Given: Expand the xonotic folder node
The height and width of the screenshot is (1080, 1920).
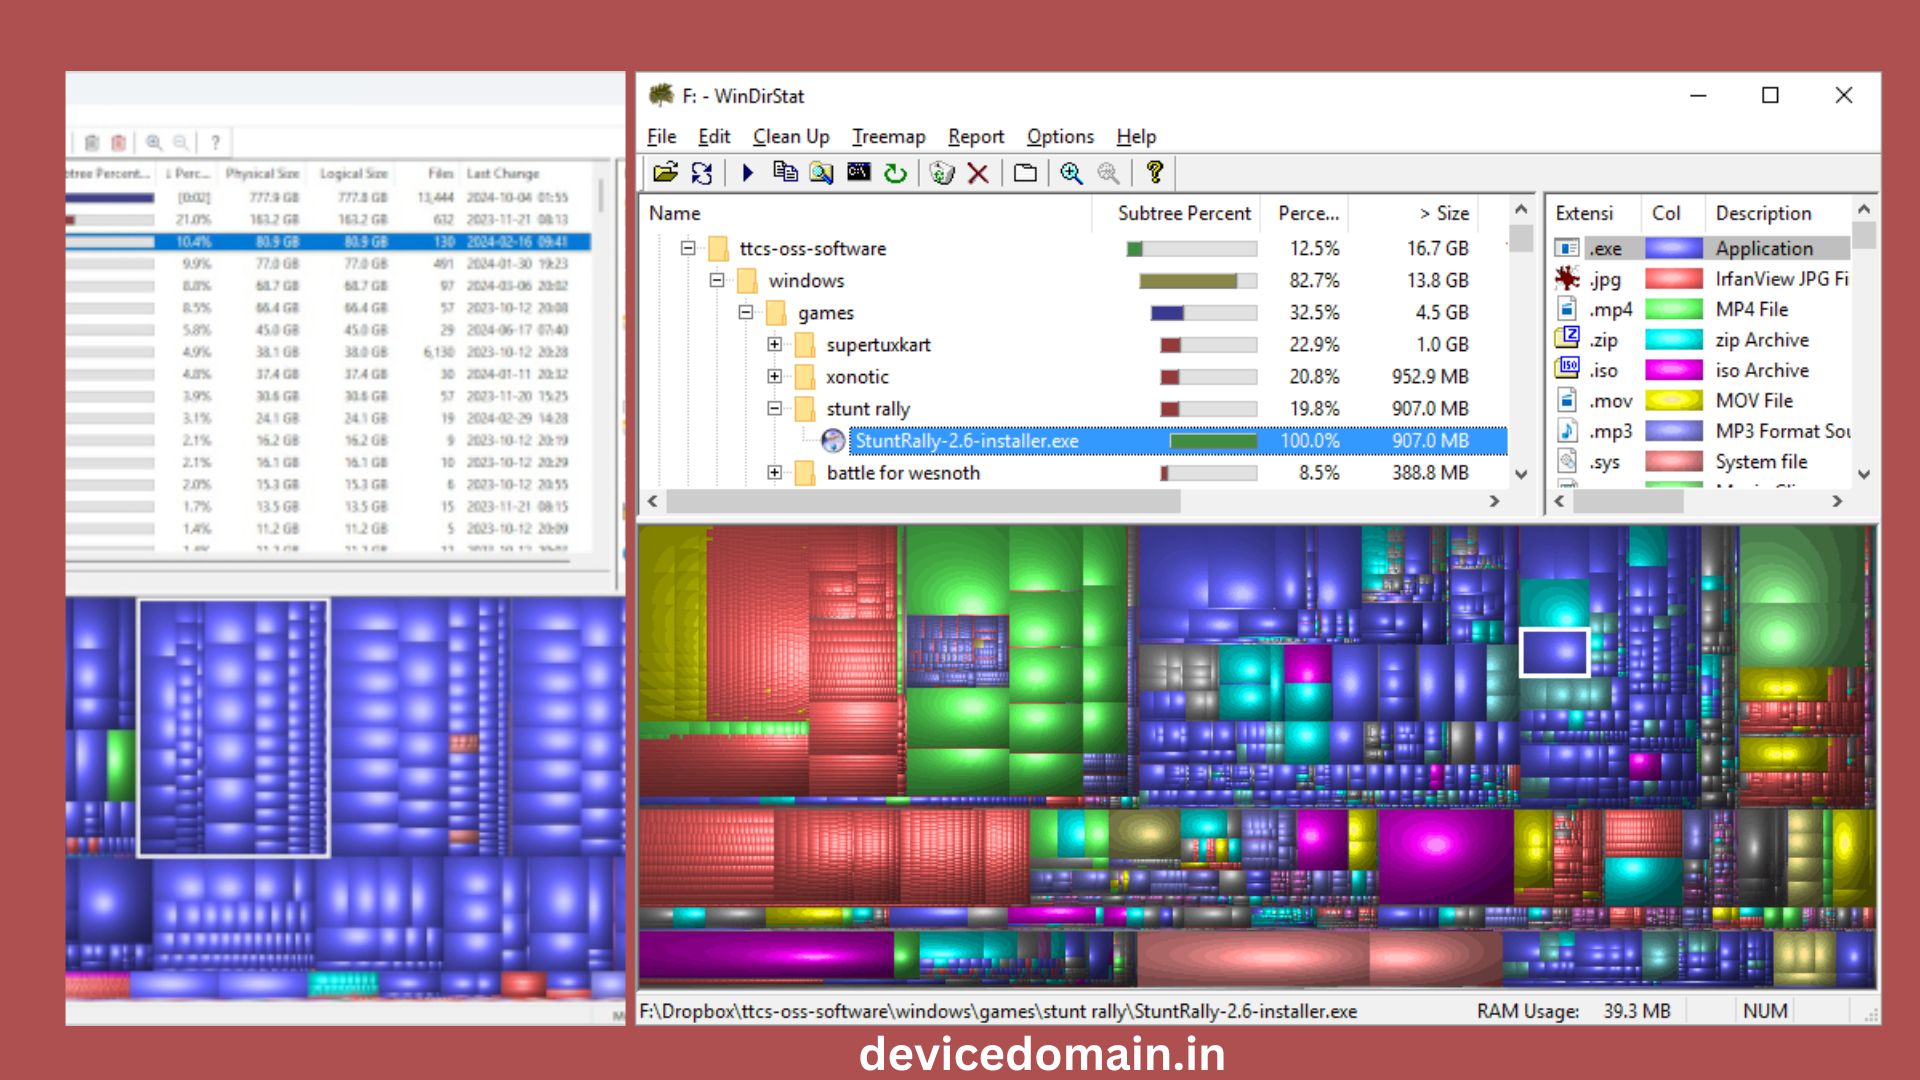Looking at the screenshot, I should tap(775, 377).
